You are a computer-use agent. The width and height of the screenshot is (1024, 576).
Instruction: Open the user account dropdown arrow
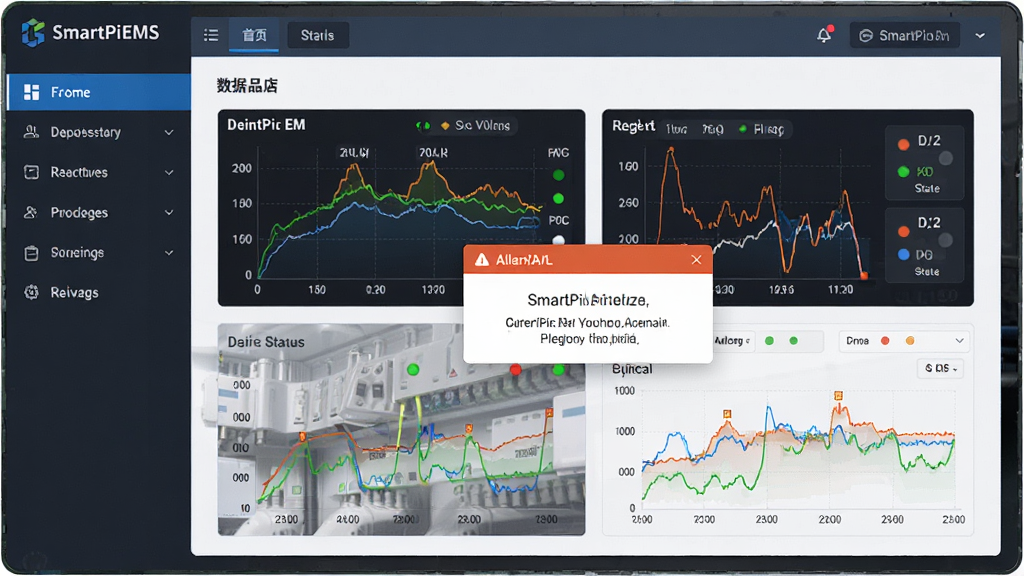(x=980, y=36)
